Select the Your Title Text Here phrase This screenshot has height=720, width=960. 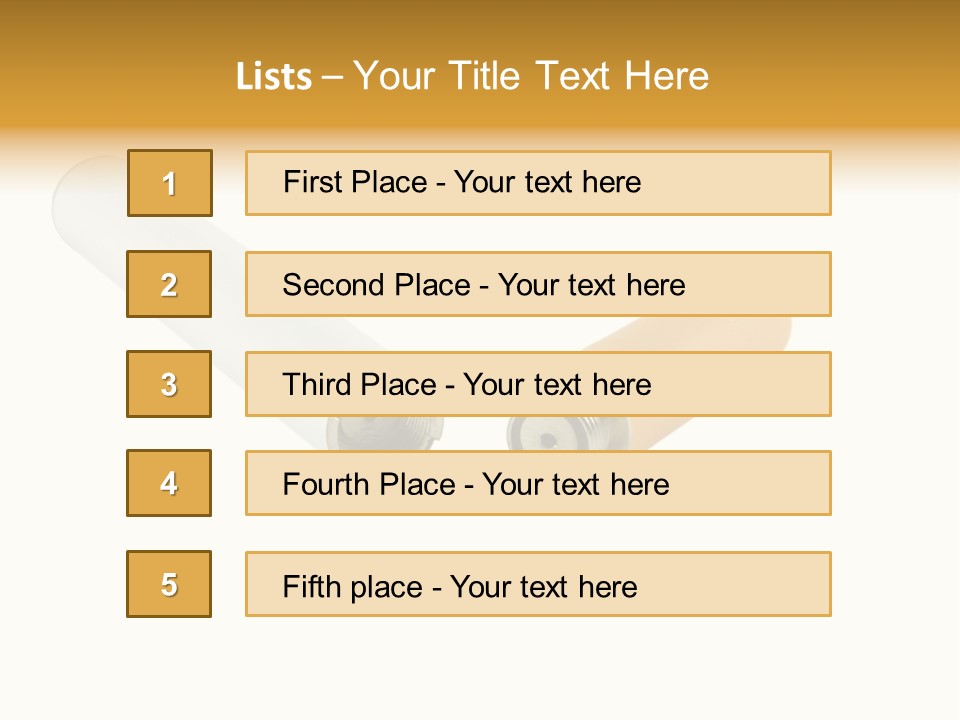pos(531,76)
